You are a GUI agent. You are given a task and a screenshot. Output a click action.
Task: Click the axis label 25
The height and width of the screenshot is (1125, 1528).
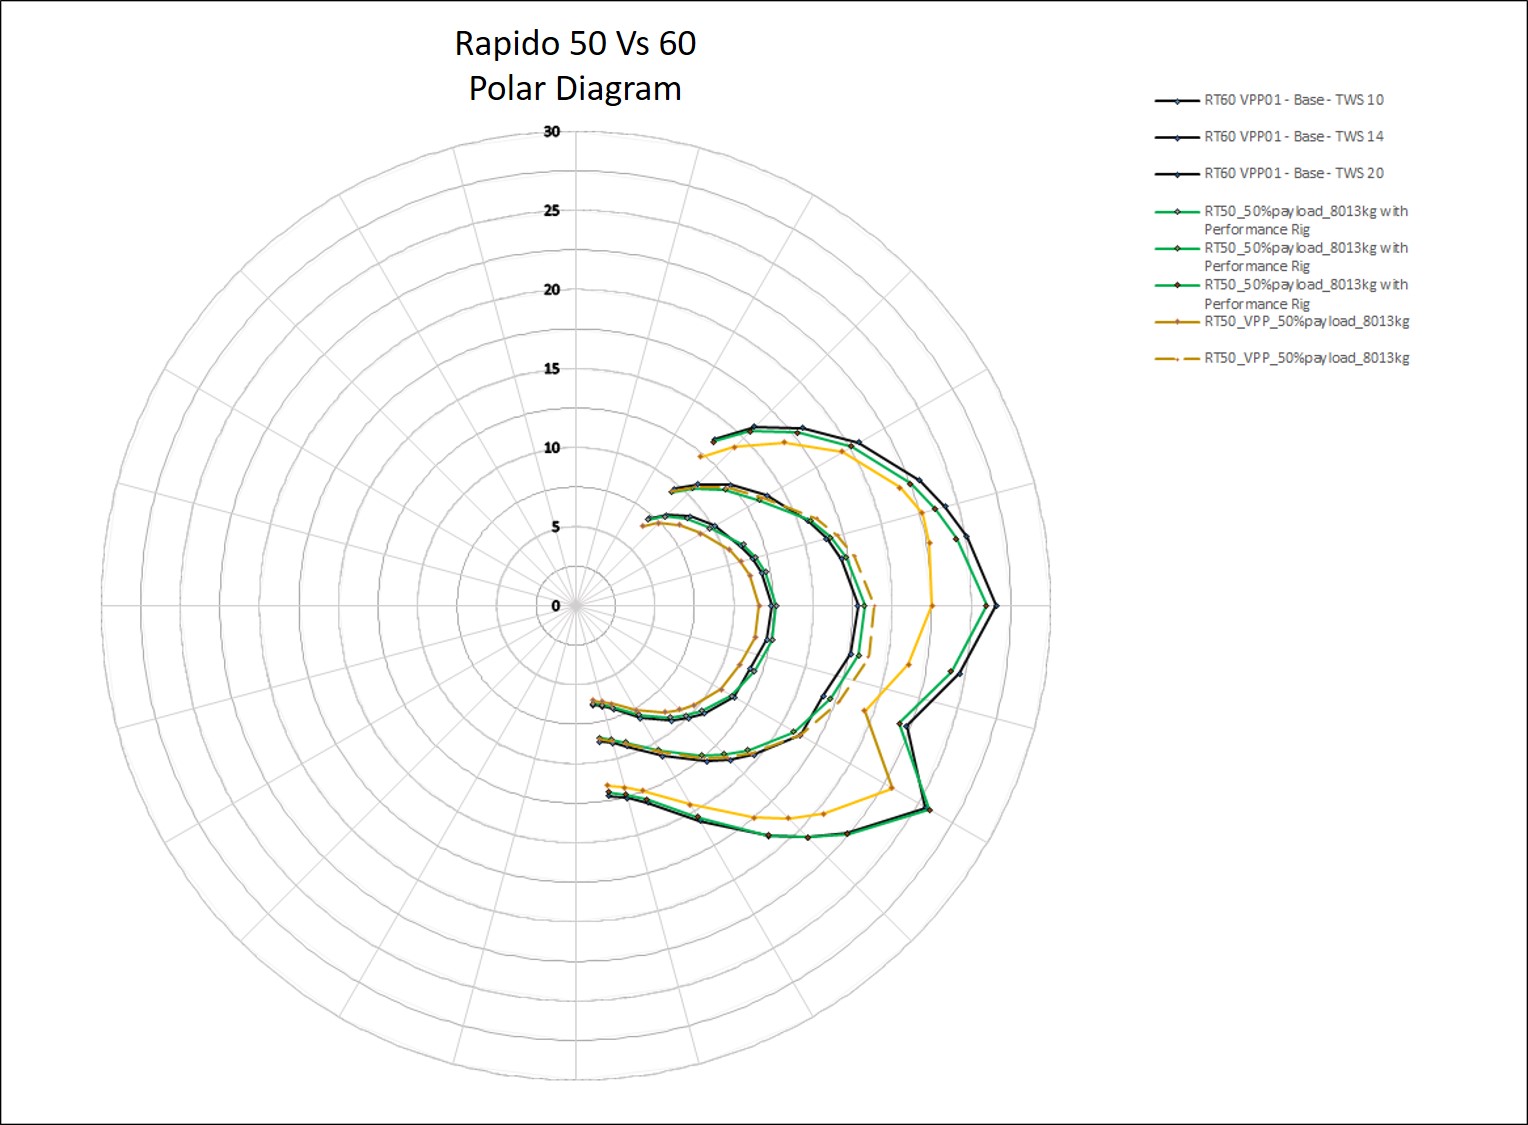552,210
